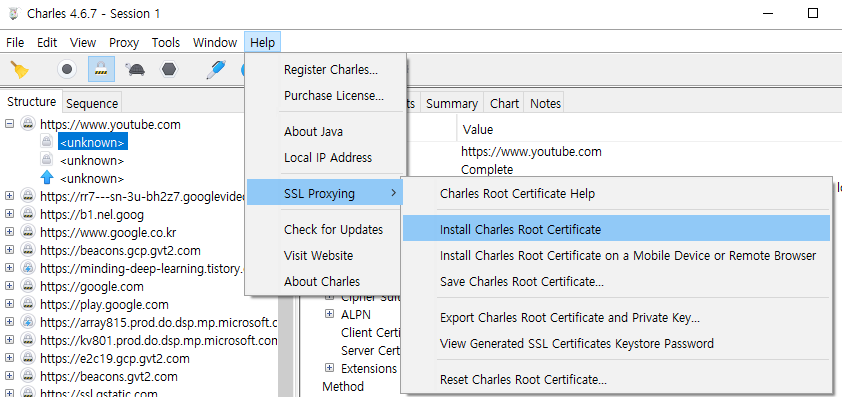Click the globe icon beside beacons.gcp.gvt2.com
Viewport: 842px width, 397px height.
click(27, 250)
